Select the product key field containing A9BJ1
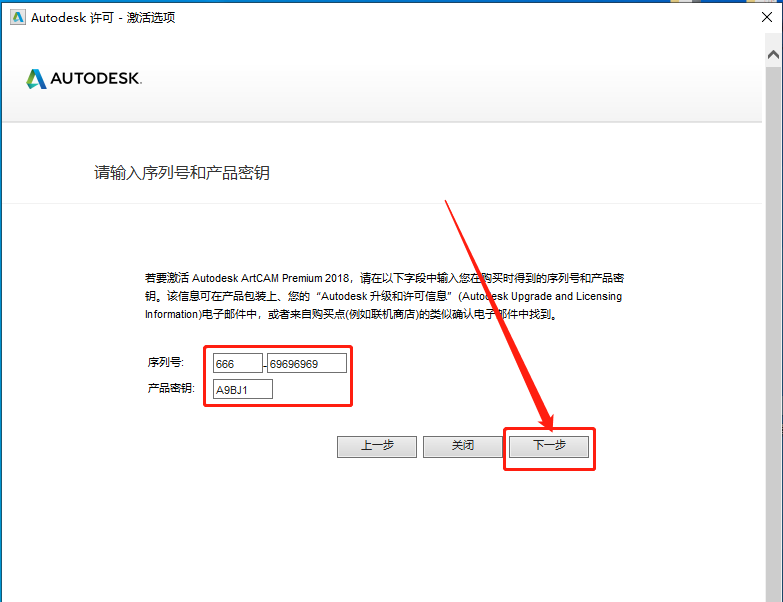This screenshot has width=783, height=602. (243, 389)
